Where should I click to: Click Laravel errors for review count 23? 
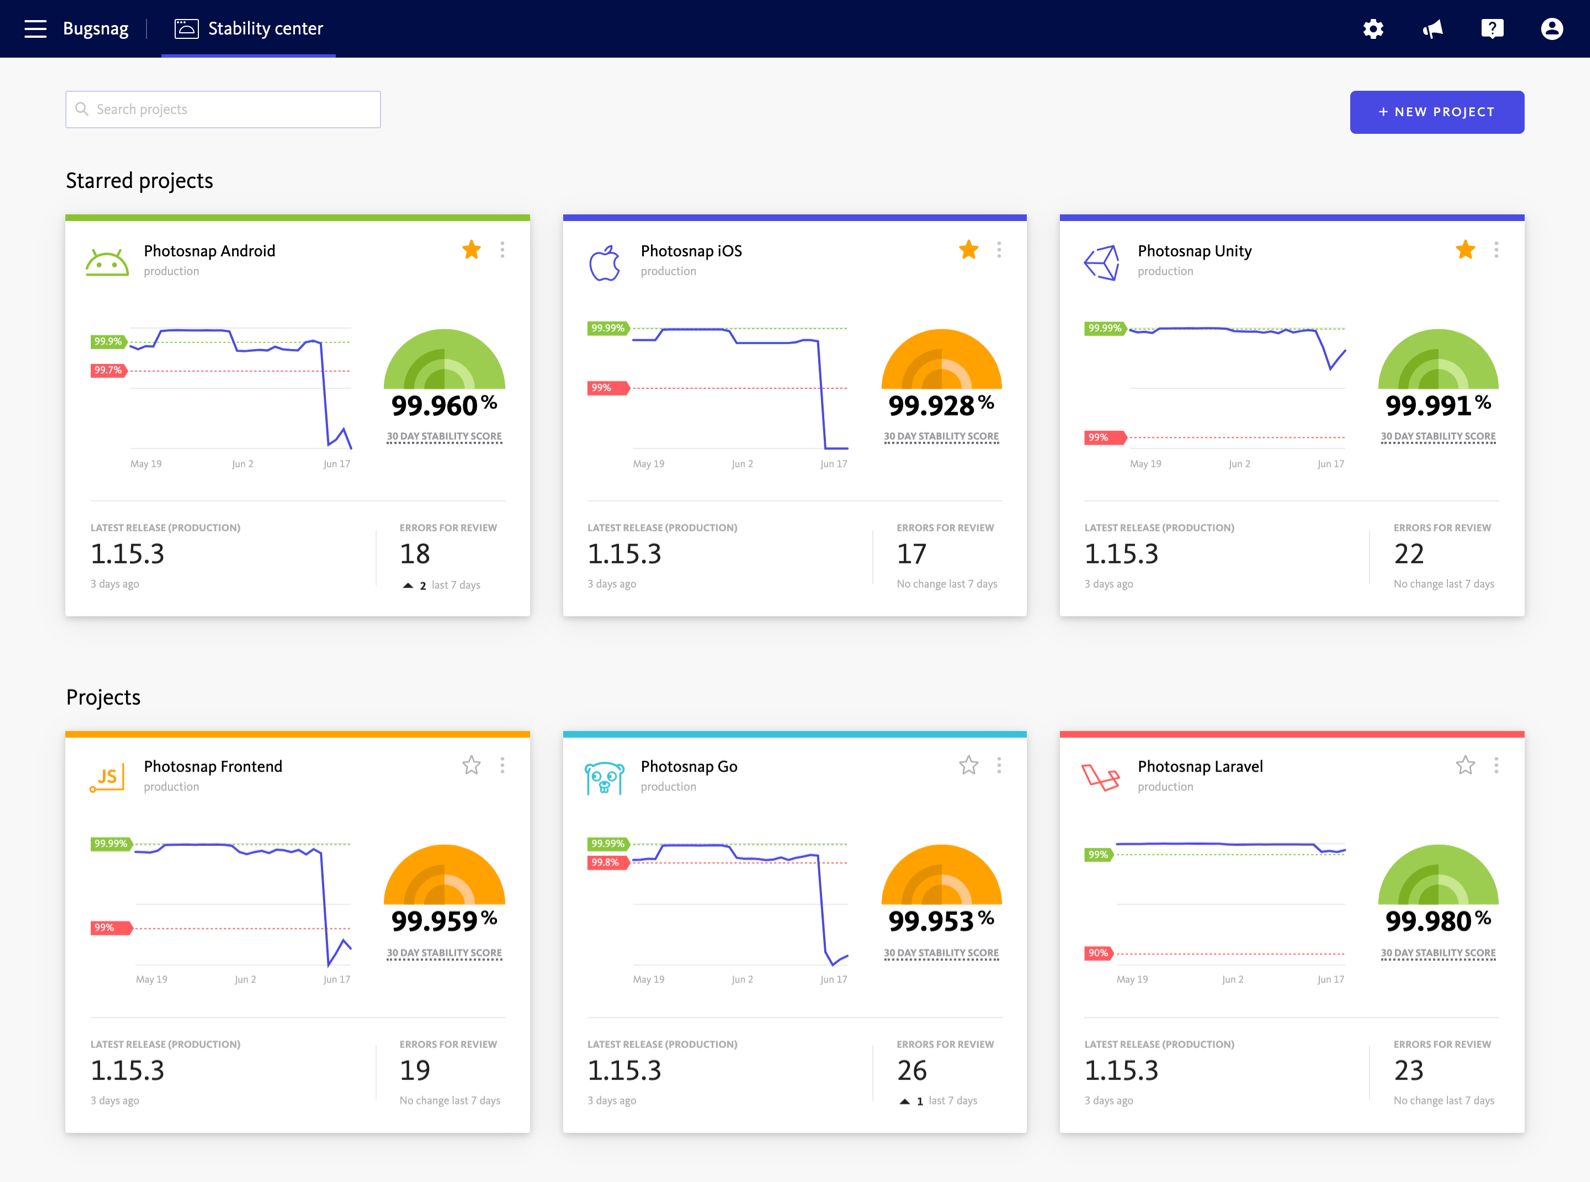tap(1409, 1071)
